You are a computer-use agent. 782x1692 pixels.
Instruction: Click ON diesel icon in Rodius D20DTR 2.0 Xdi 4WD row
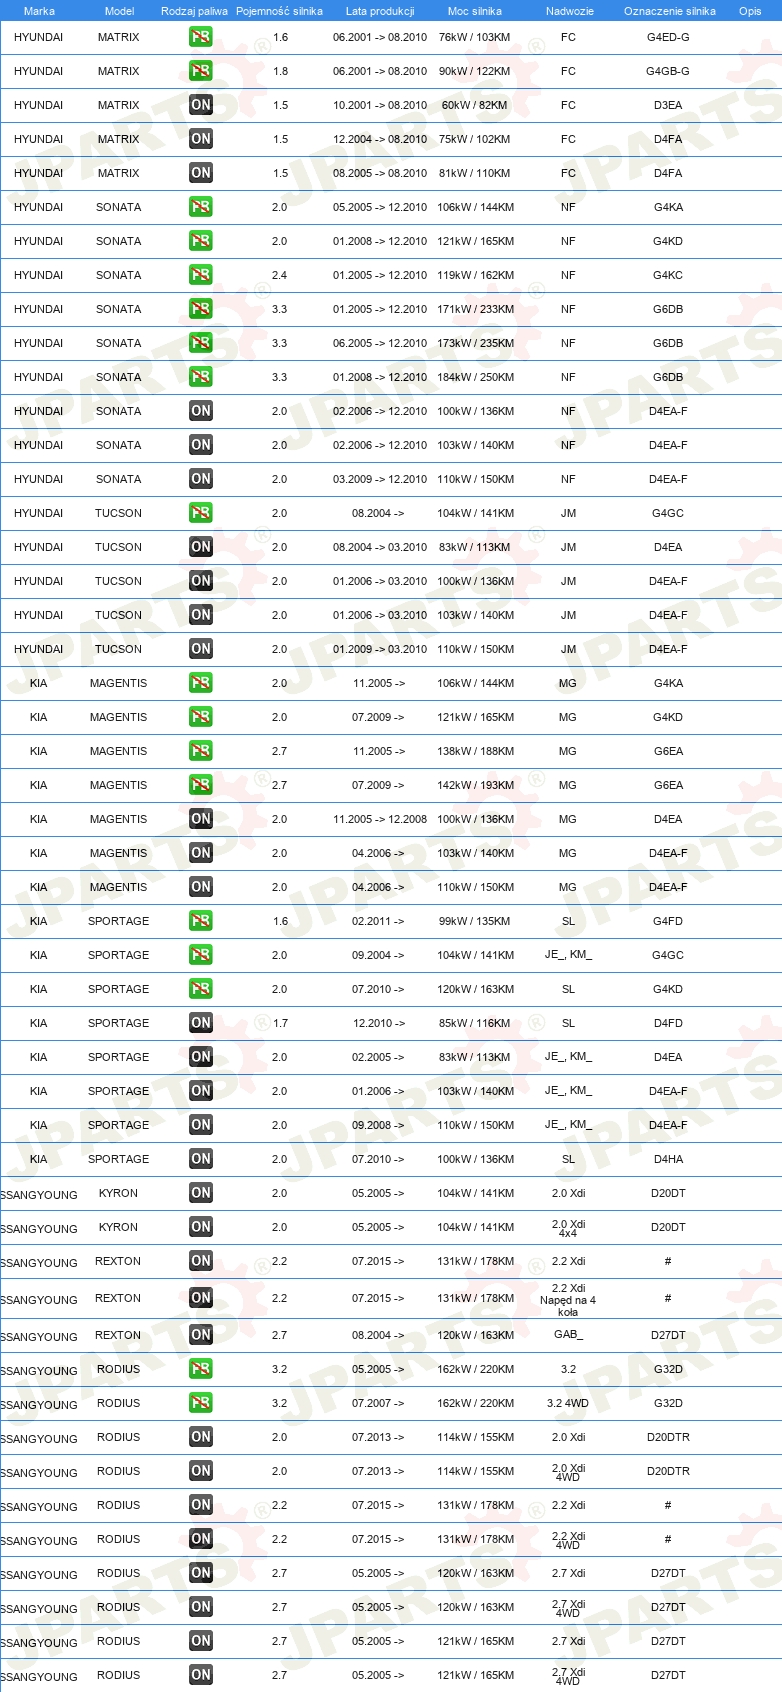pyautogui.click(x=201, y=1471)
